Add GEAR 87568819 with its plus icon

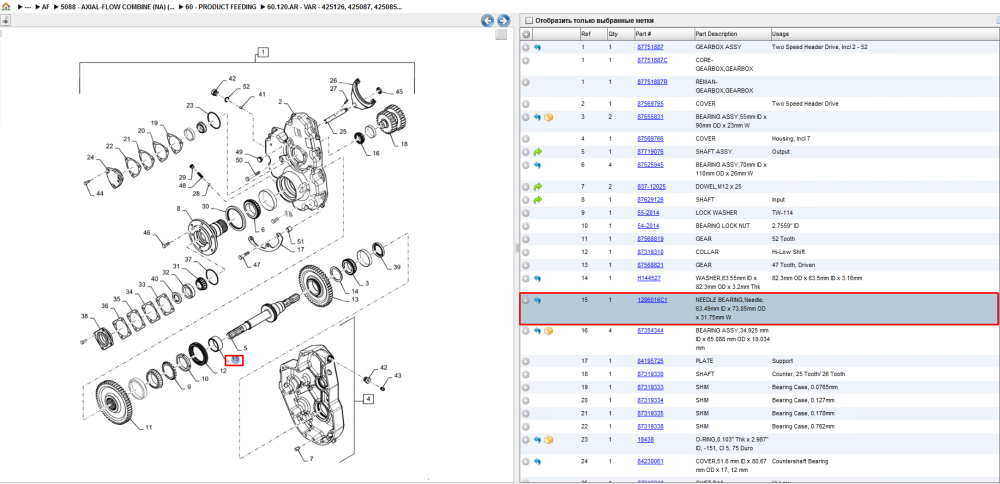tap(526, 239)
